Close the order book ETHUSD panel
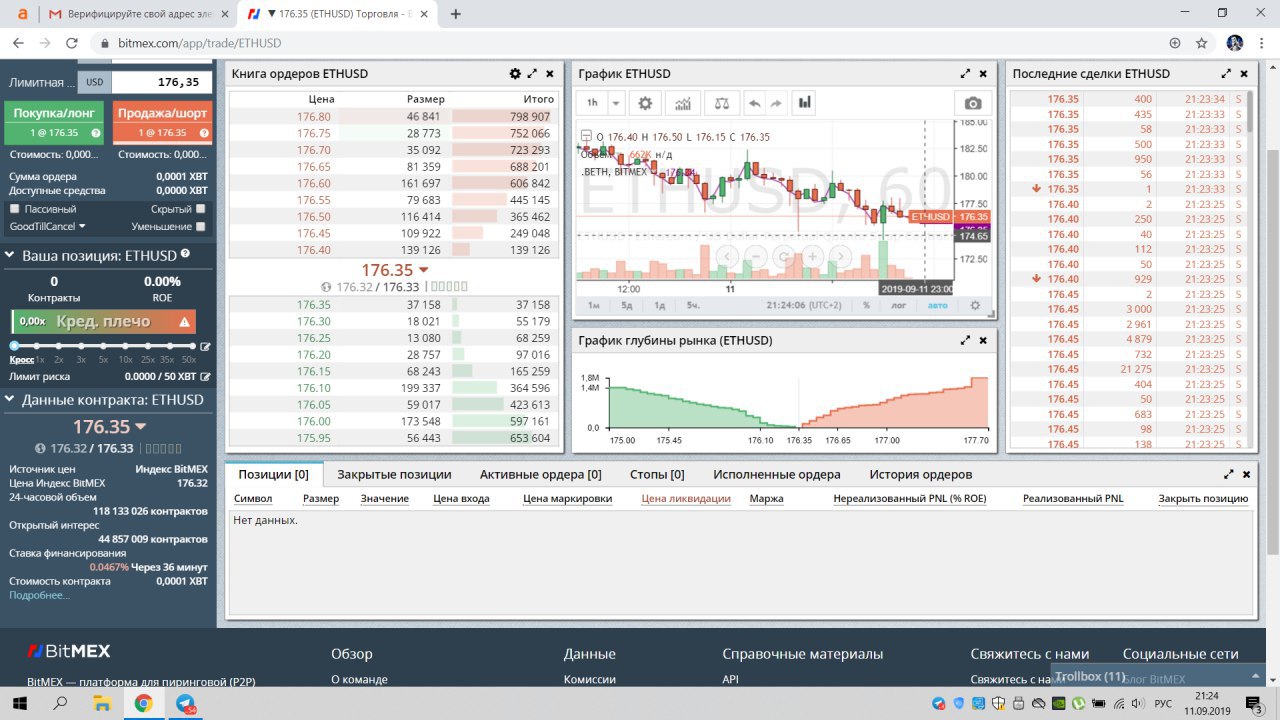Viewport: 1280px width, 720px height. [550, 74]
